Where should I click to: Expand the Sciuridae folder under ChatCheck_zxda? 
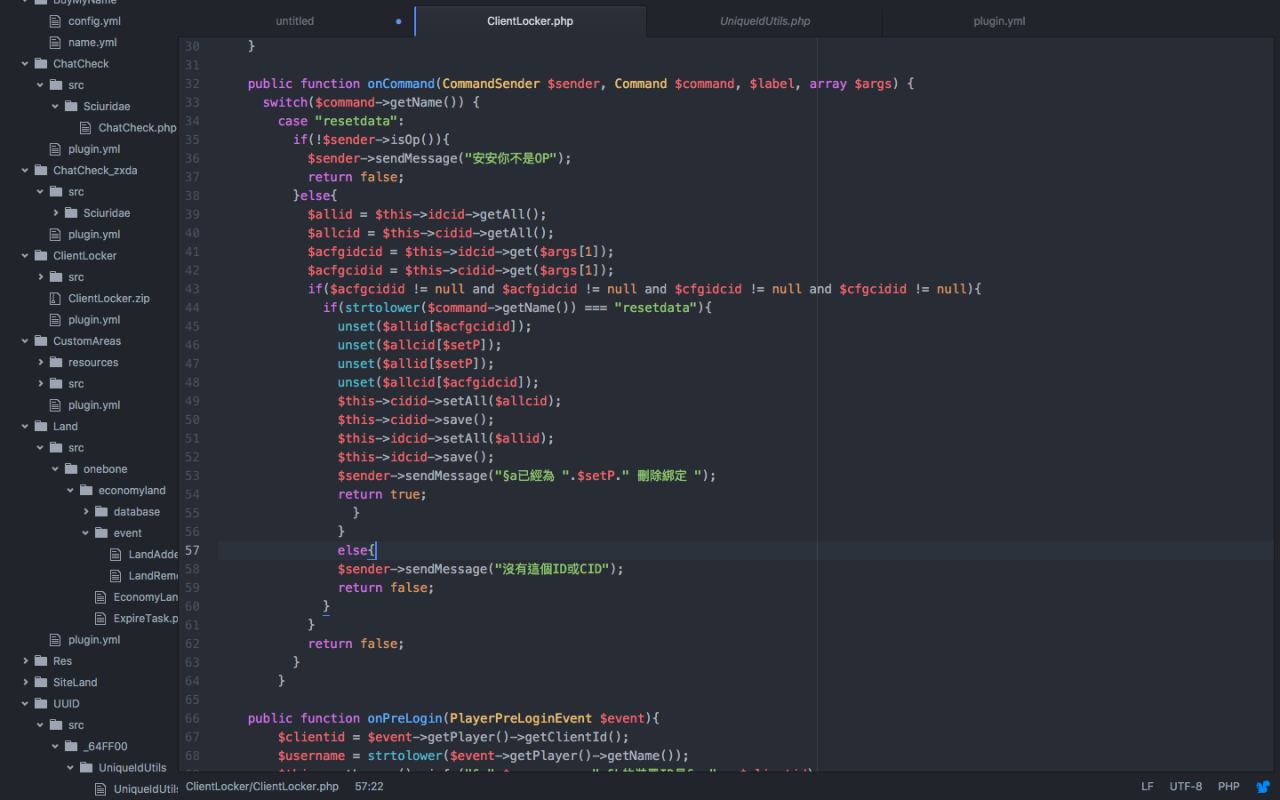(x=56, y=213)
